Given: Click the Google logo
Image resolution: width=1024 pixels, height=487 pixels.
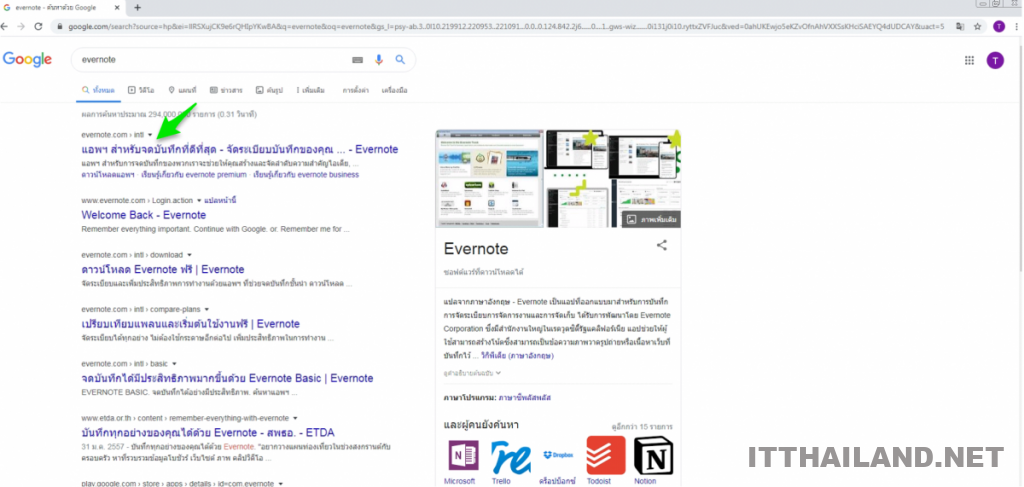Looking at the screenshot, I should click(x=27, y=59).
